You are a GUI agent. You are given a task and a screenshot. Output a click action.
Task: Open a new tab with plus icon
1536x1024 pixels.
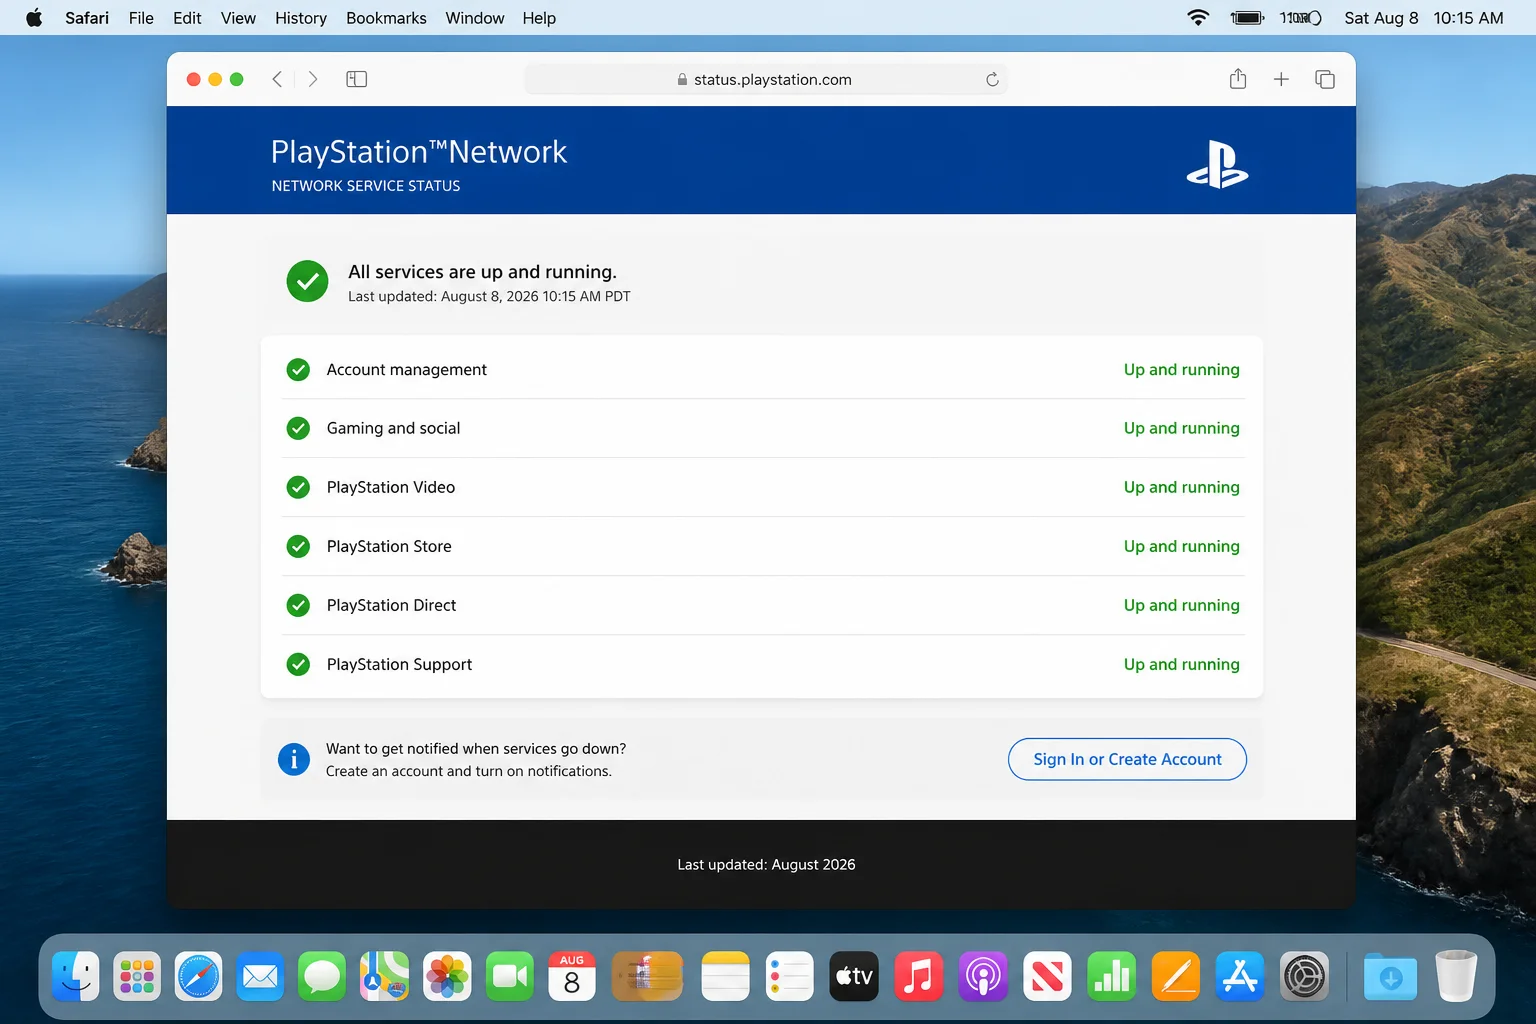click(x=1281, y=79)
